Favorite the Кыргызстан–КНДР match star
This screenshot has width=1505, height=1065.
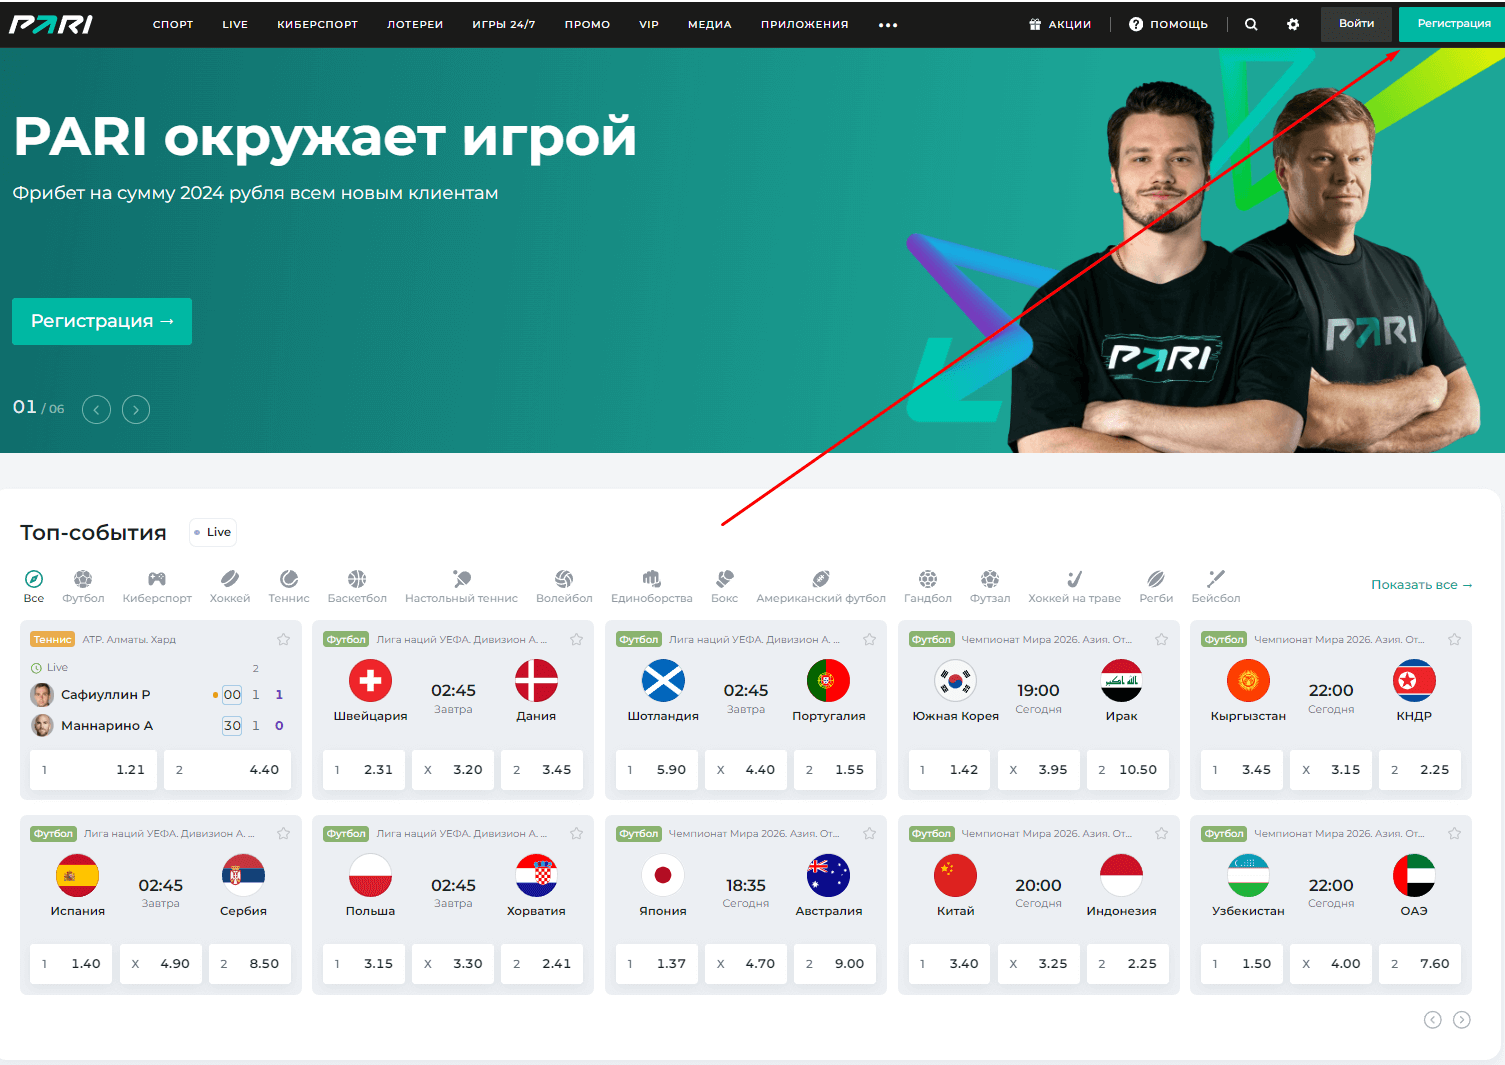(1454, 639)
